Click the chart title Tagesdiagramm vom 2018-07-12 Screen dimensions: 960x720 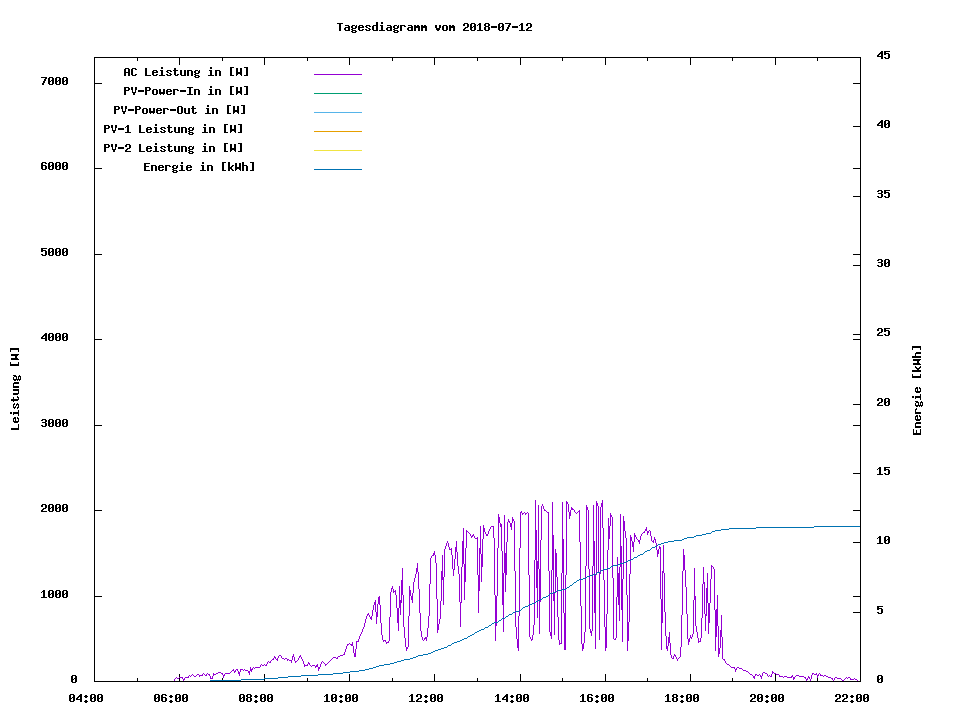click(x=434, y=27)
